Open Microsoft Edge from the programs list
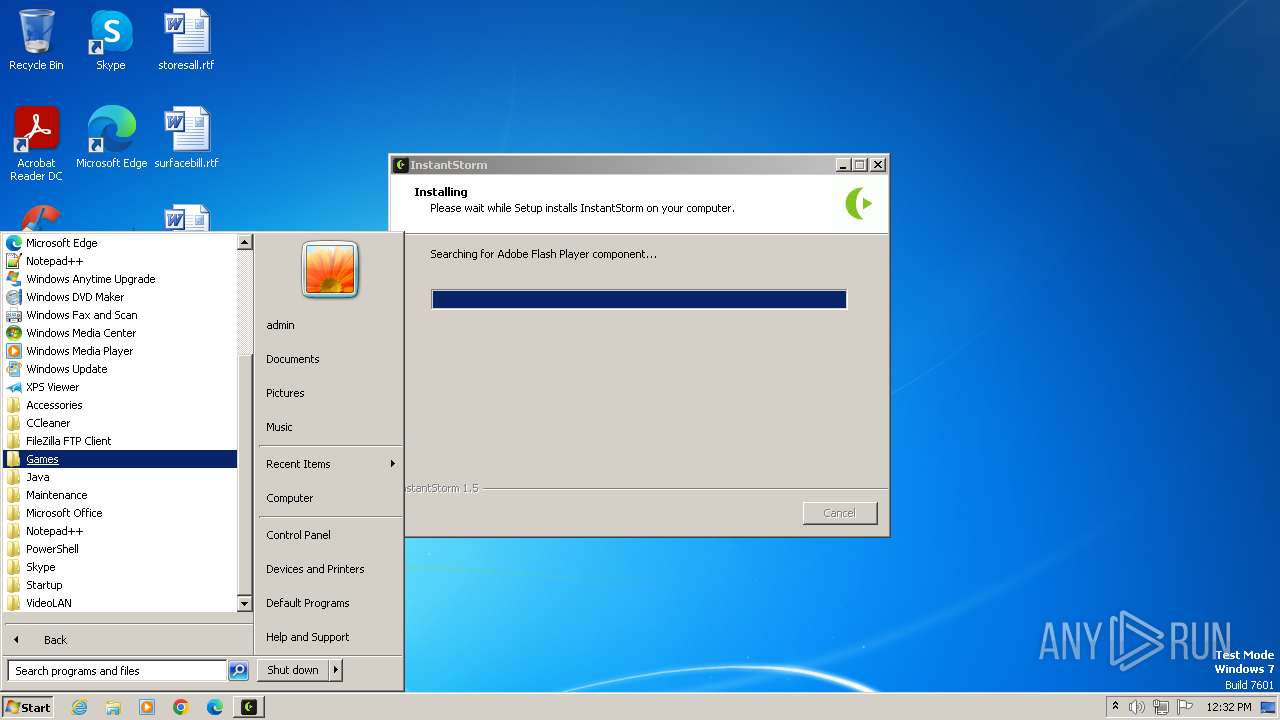1280x720 pixels. click(x=120, y=243)
